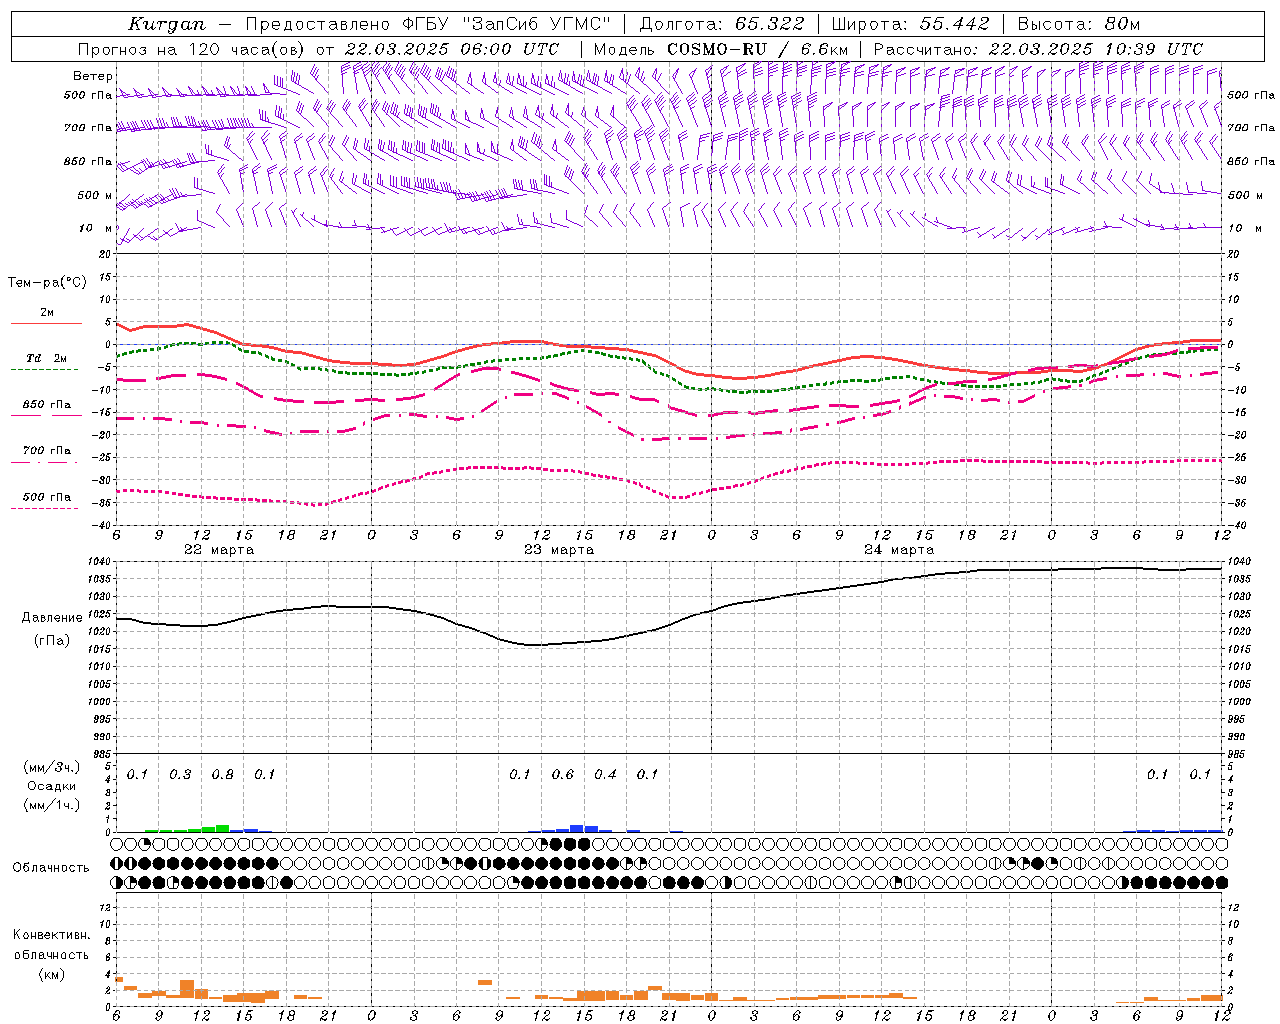Click the "0.4" precipitation amount

pos(605,774)
